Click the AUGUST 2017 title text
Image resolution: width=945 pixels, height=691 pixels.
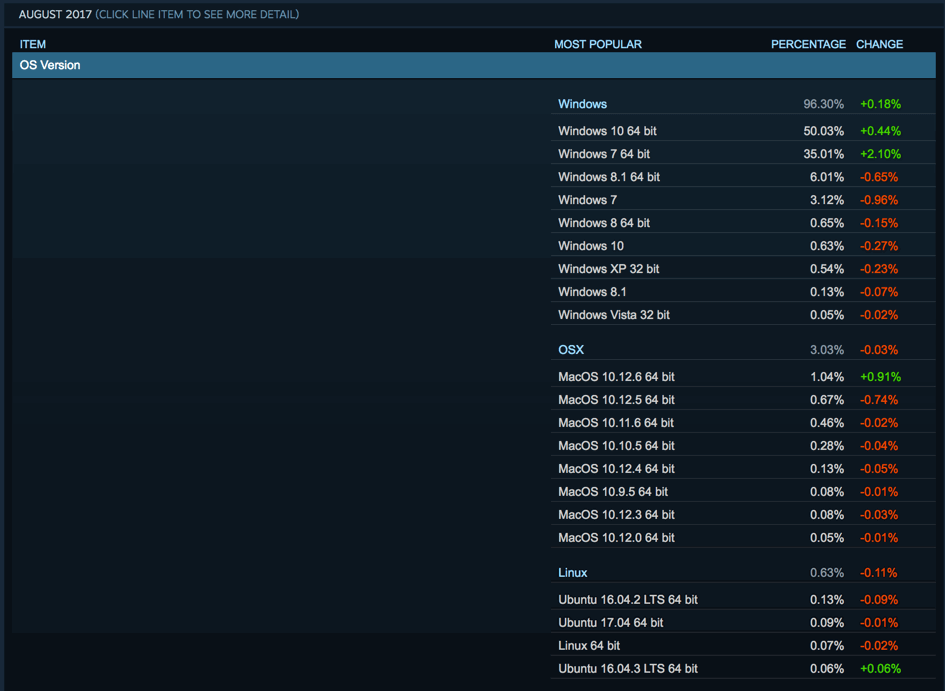55,14
